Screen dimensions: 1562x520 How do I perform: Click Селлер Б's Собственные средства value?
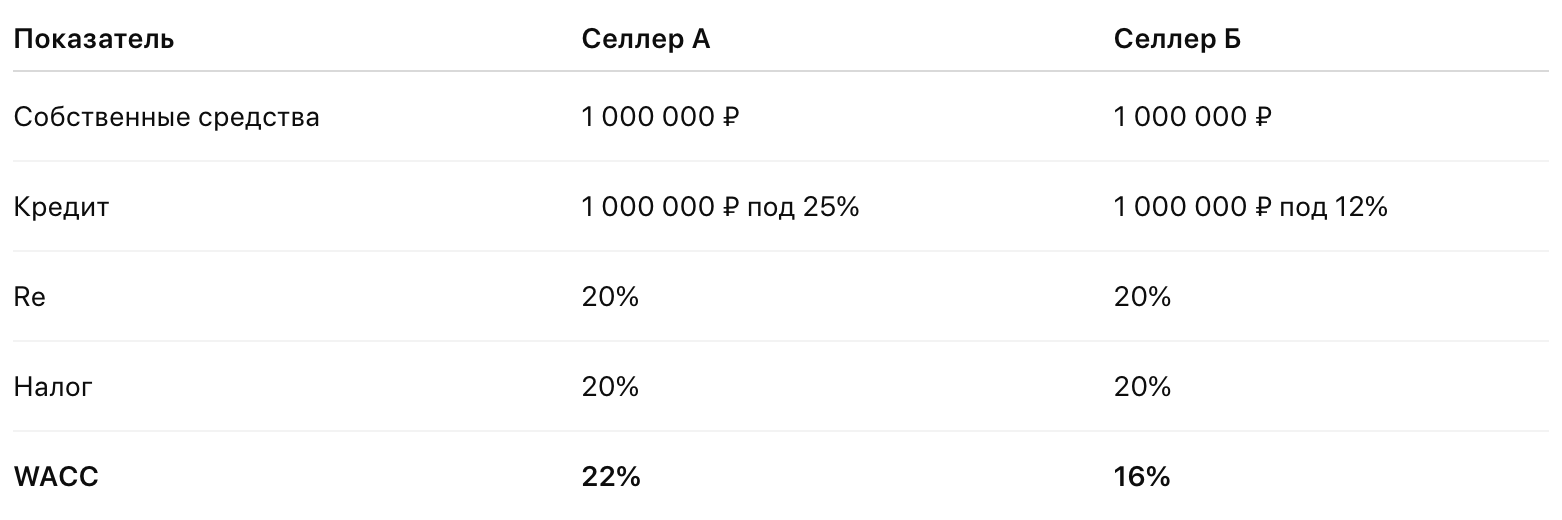click(1192, 117)
